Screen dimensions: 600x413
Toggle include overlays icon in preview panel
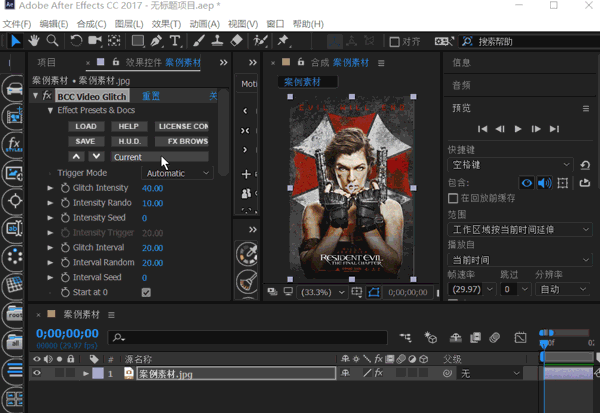562,183
